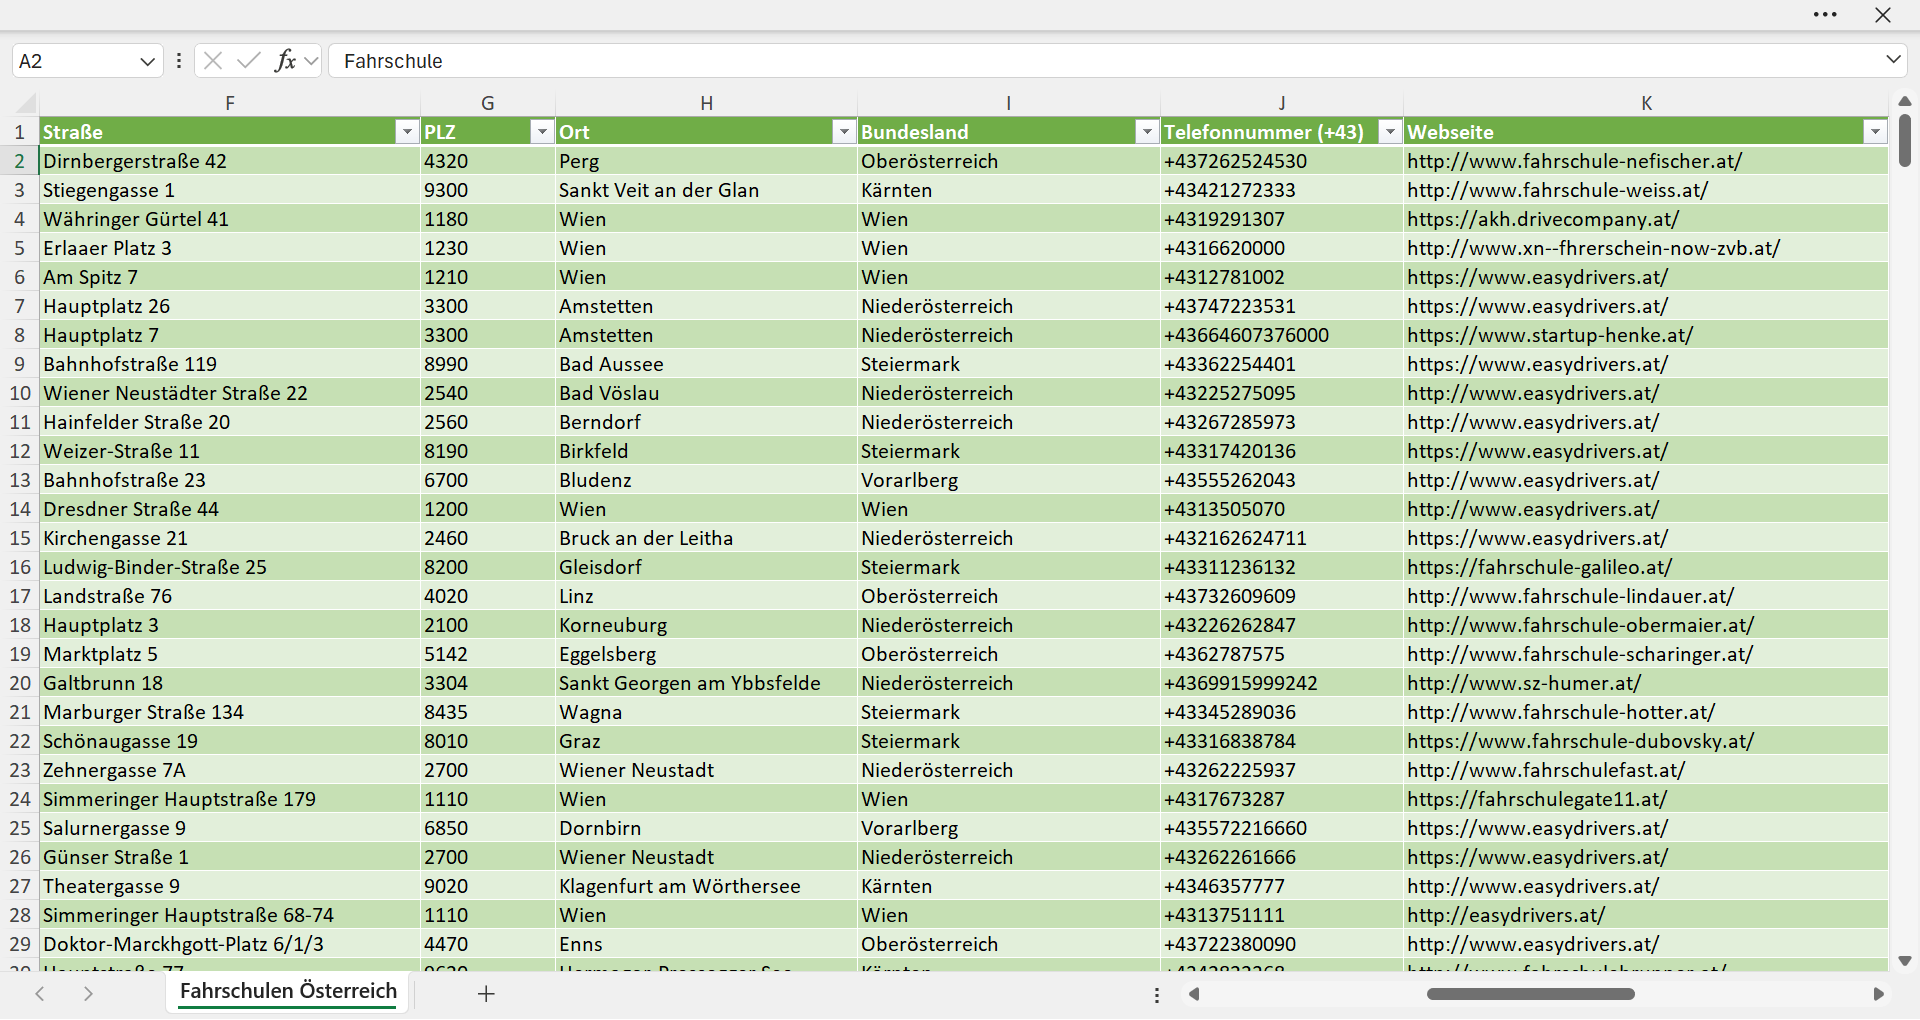Select column I header
The height and width of the screenshot is (1020, 1920).
coord(1009,103)
